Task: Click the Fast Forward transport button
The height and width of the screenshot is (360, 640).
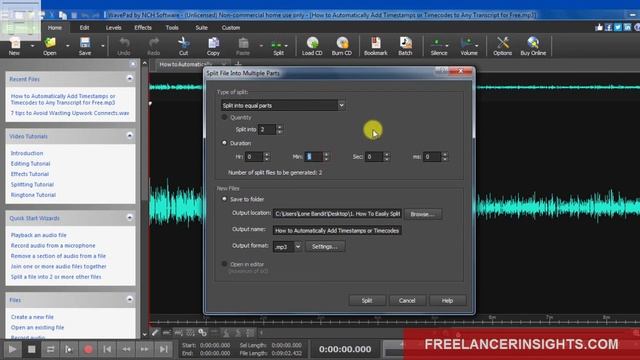Action: [x=145, y=349]
